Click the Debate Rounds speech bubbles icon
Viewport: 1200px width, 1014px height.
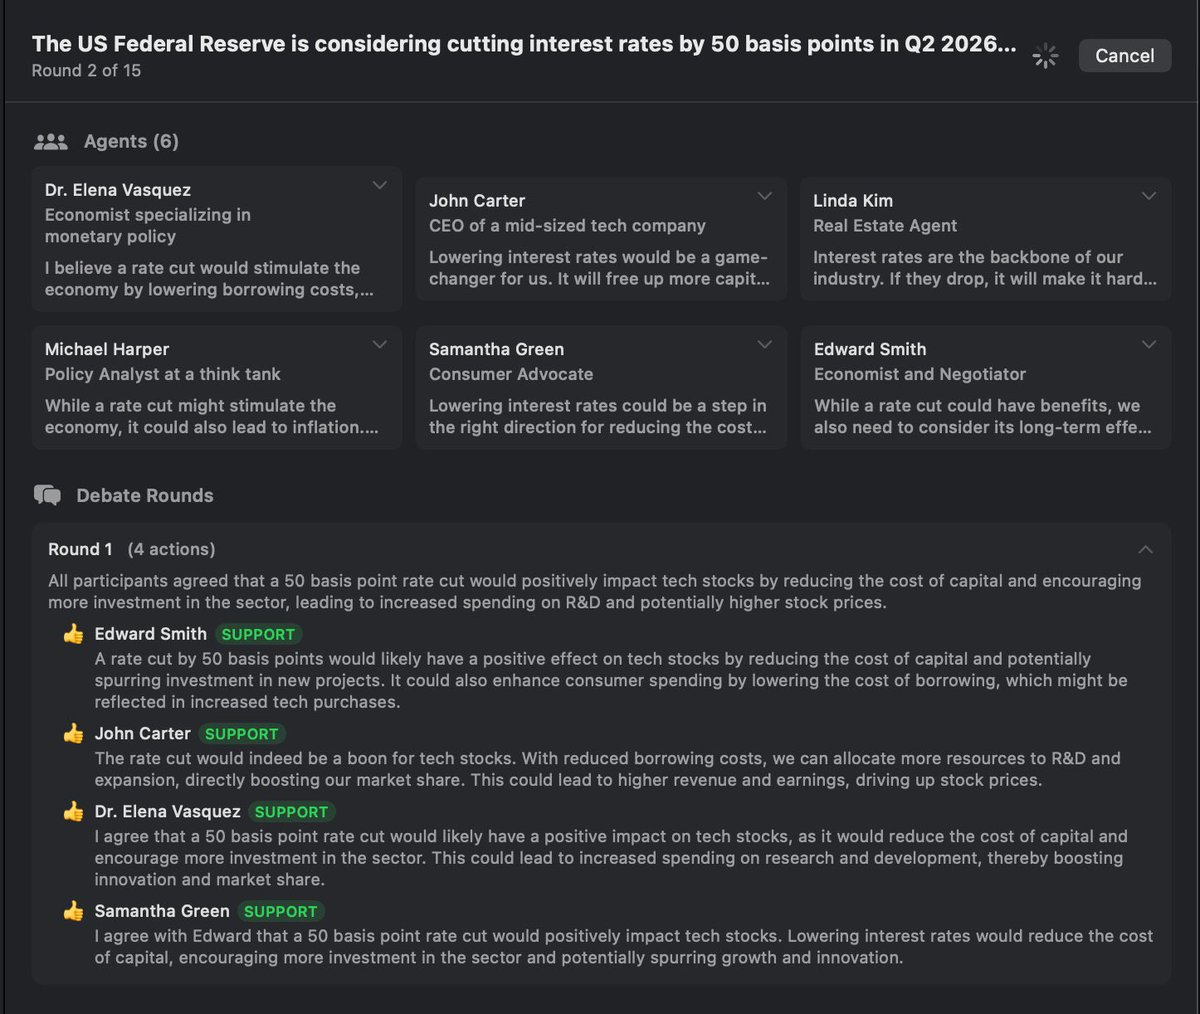(x=47, y=495)
